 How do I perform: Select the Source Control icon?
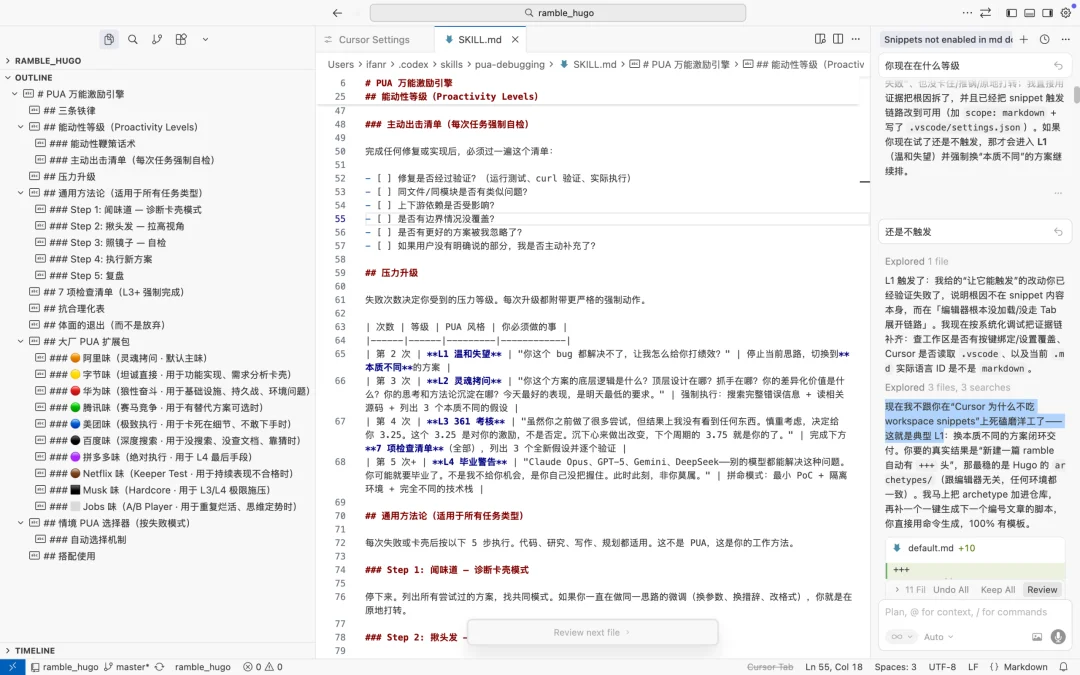[x=157, y=39]
